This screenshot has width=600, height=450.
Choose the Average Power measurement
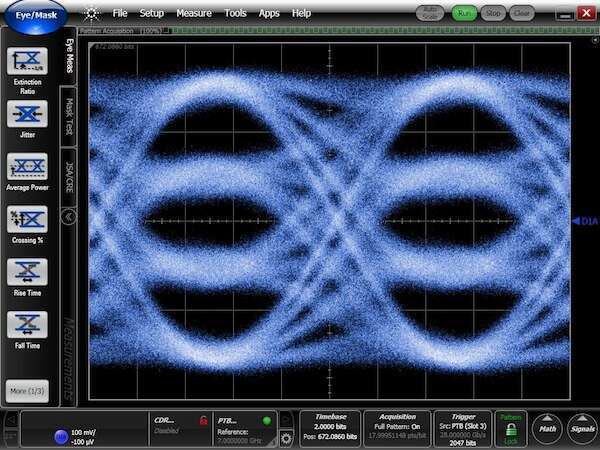(27, 166)
